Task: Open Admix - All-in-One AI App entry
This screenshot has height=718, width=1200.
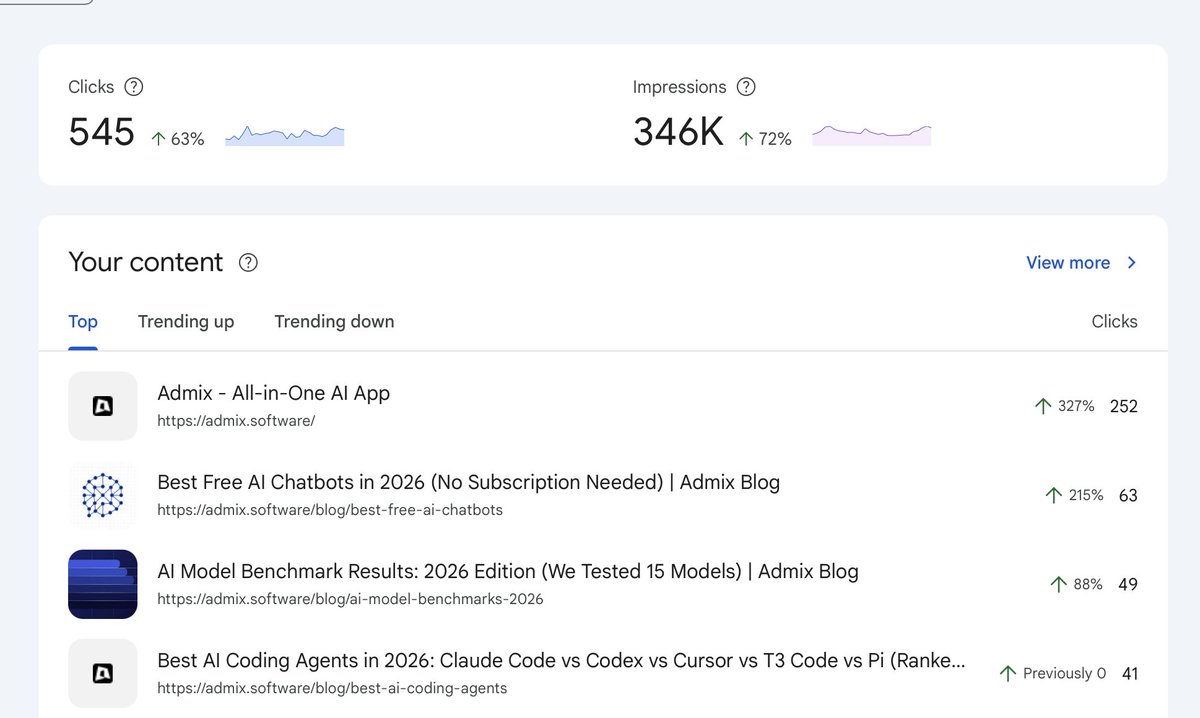Action: pyautogui.click(x=274, y=393)
